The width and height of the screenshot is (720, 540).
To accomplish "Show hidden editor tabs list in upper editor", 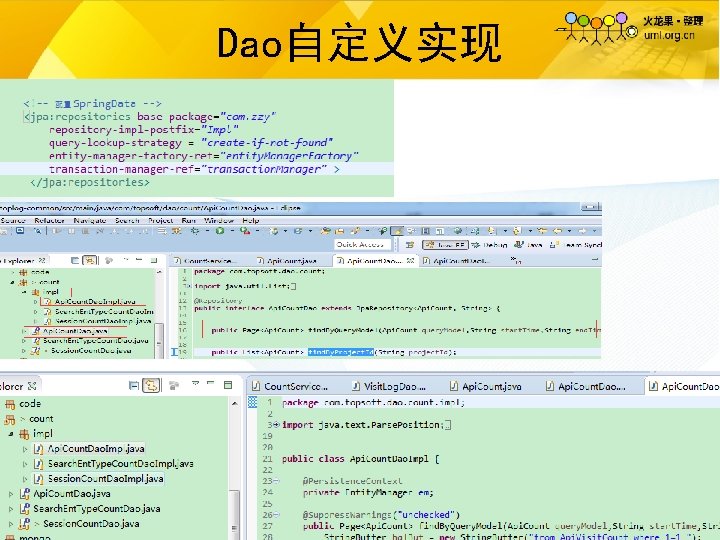I will 516,260.
